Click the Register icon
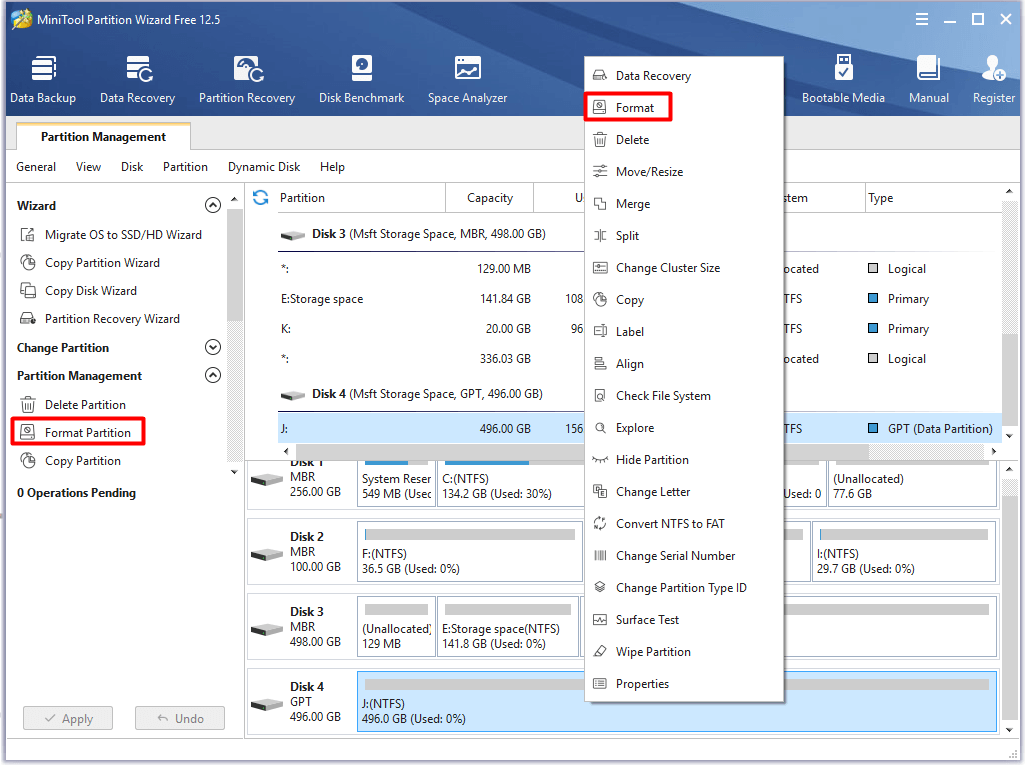 tap(994, 80)
